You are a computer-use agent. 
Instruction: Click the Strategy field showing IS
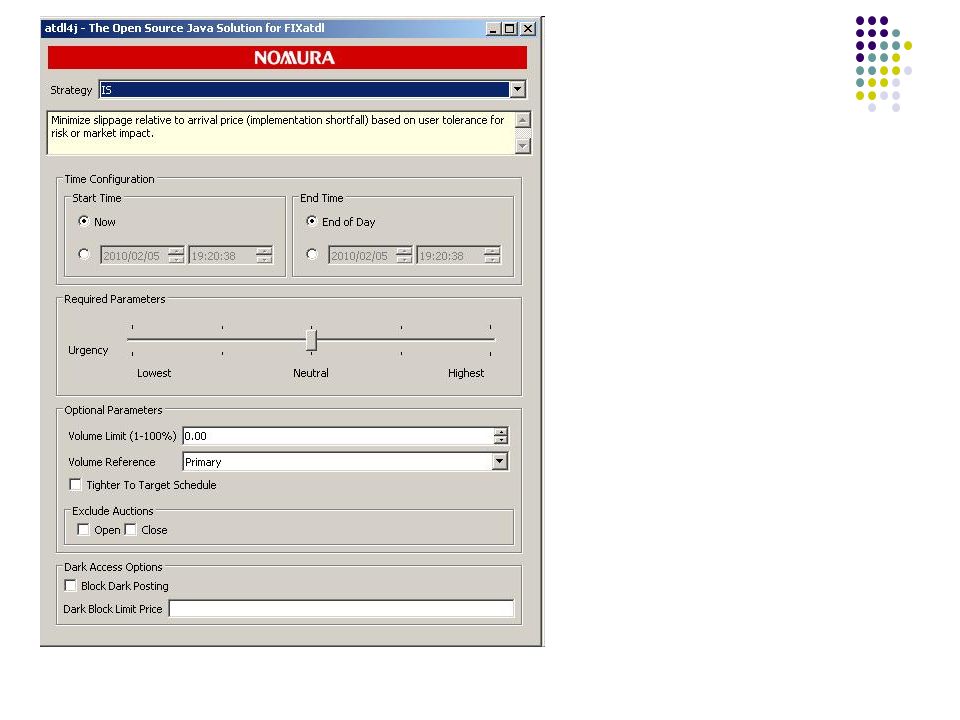point(304,89)
